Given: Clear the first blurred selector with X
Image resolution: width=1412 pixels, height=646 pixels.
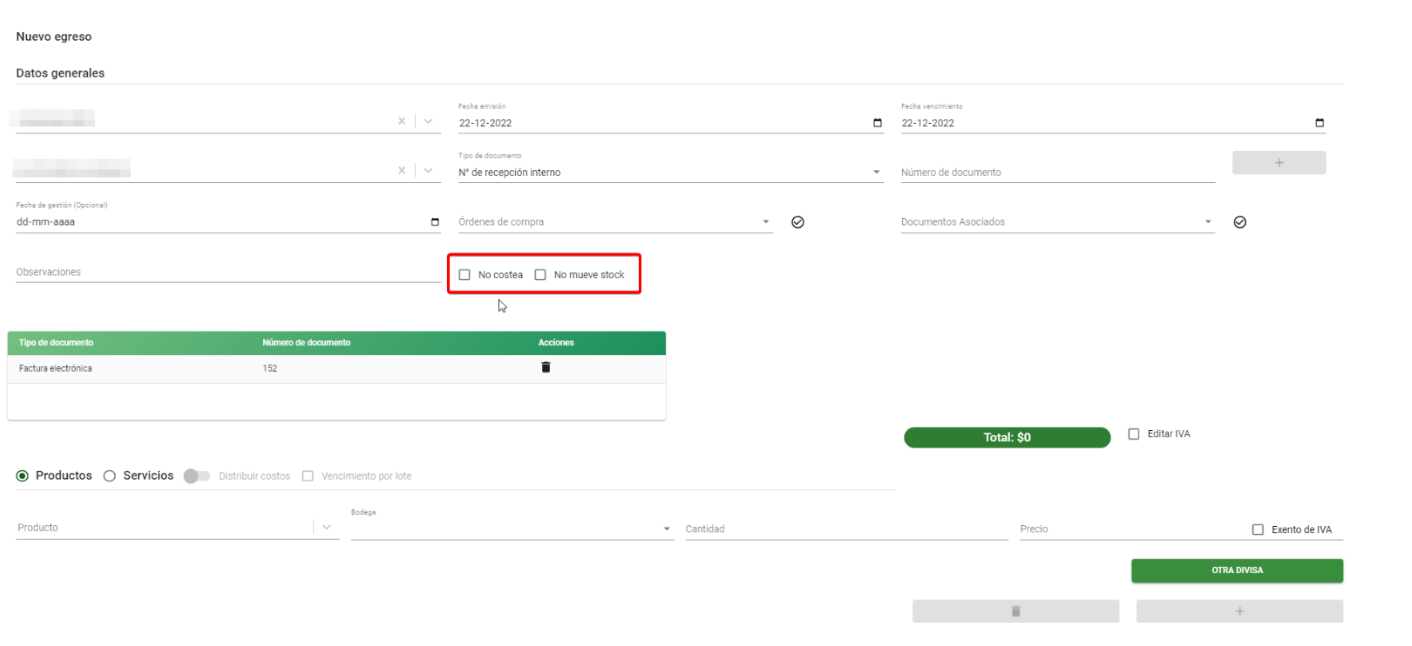Looking at the screenshot, I should pos(402,121).
